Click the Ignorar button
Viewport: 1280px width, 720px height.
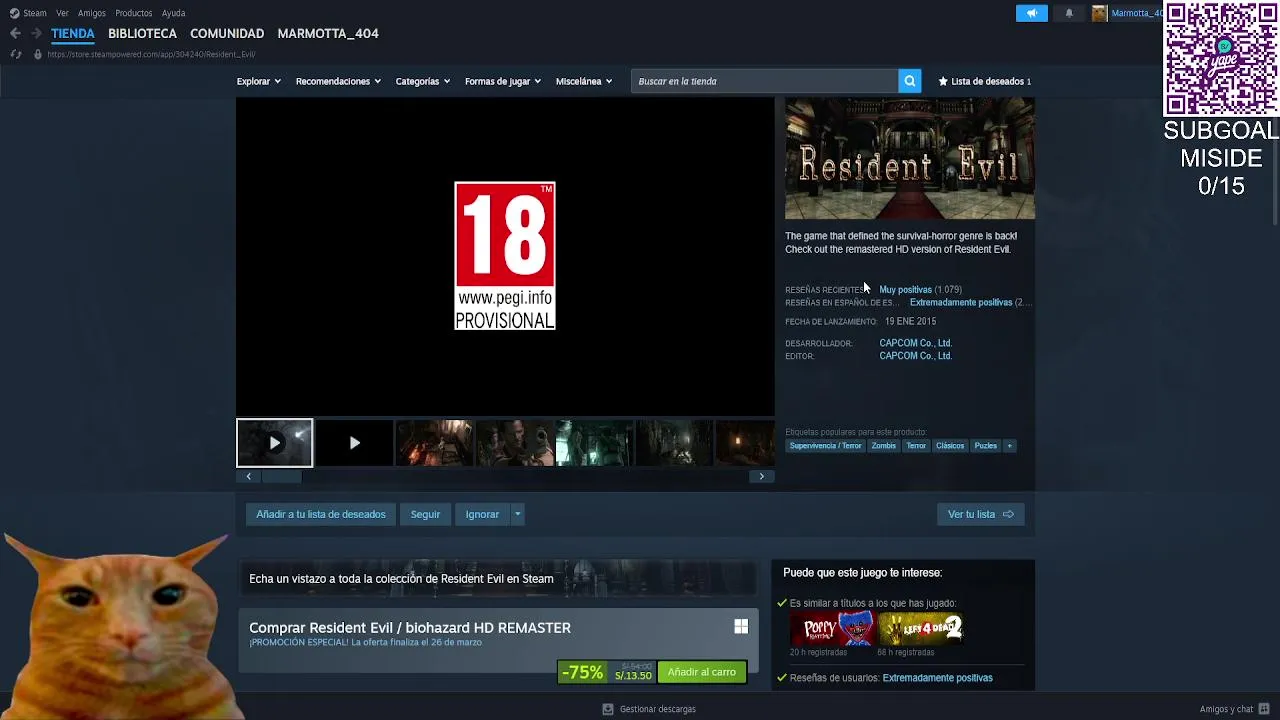click(x=482, y=514)
